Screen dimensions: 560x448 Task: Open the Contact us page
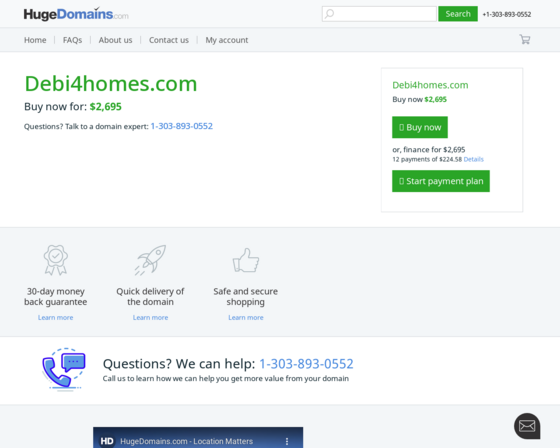click(x=169, y=40)
